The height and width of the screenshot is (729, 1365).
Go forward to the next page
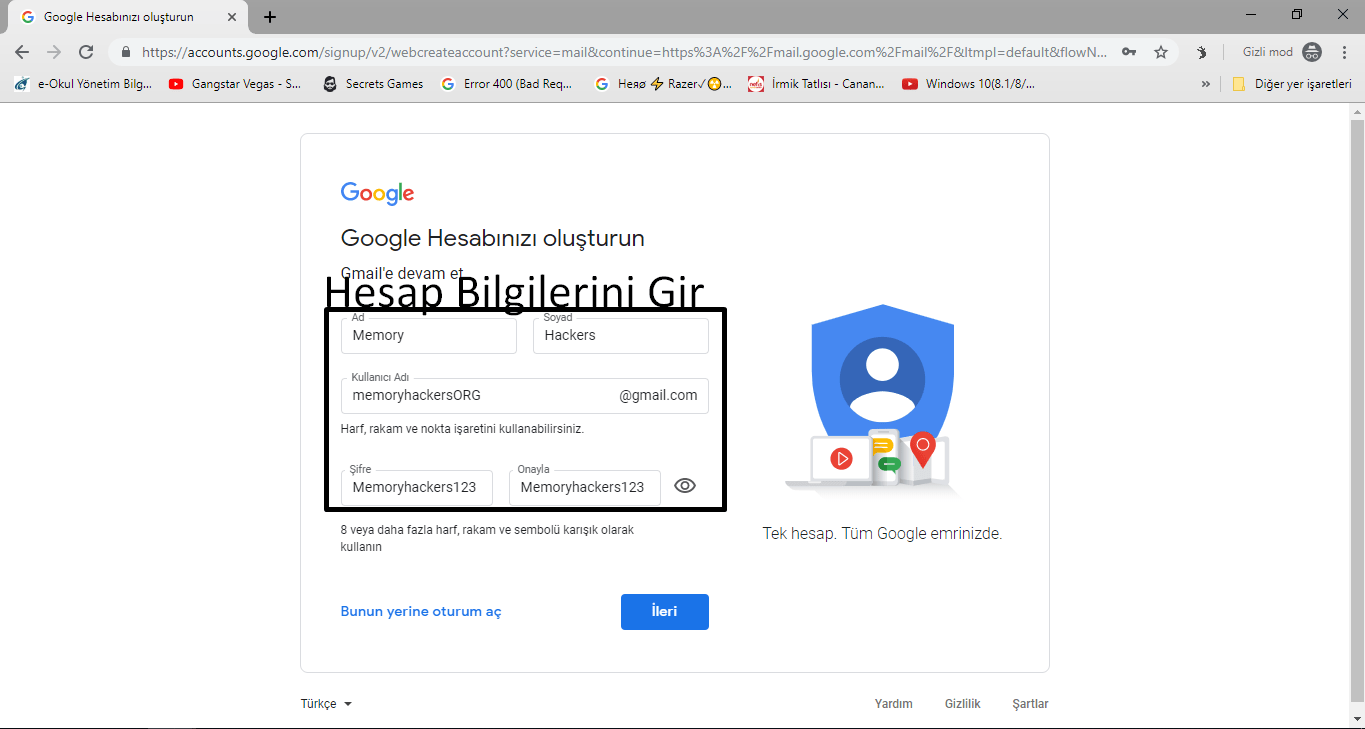click(x=54, y=52)
